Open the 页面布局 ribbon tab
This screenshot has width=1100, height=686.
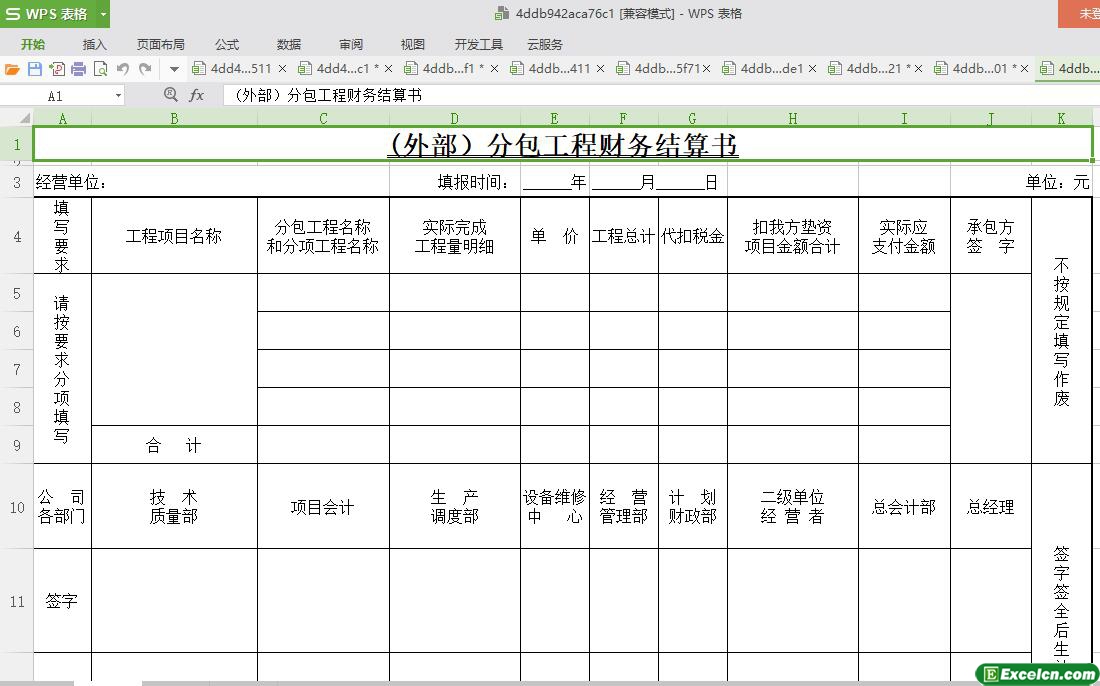click(x=160, y=44)
